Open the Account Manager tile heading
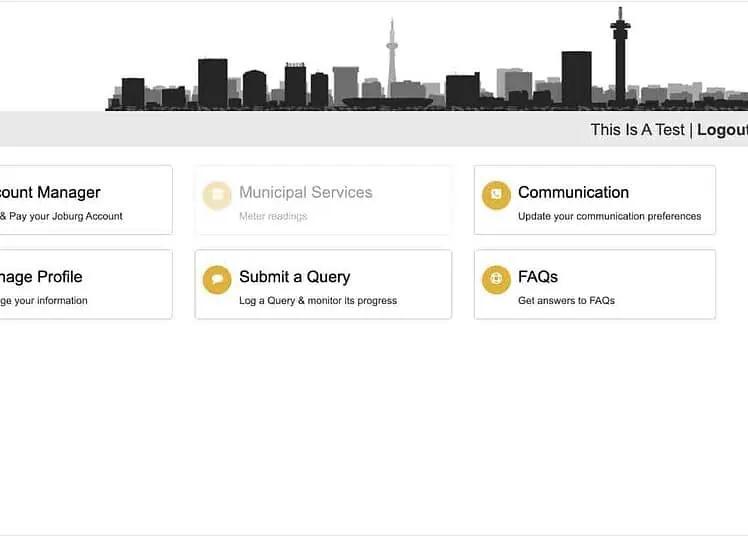 tap(50, 192)
